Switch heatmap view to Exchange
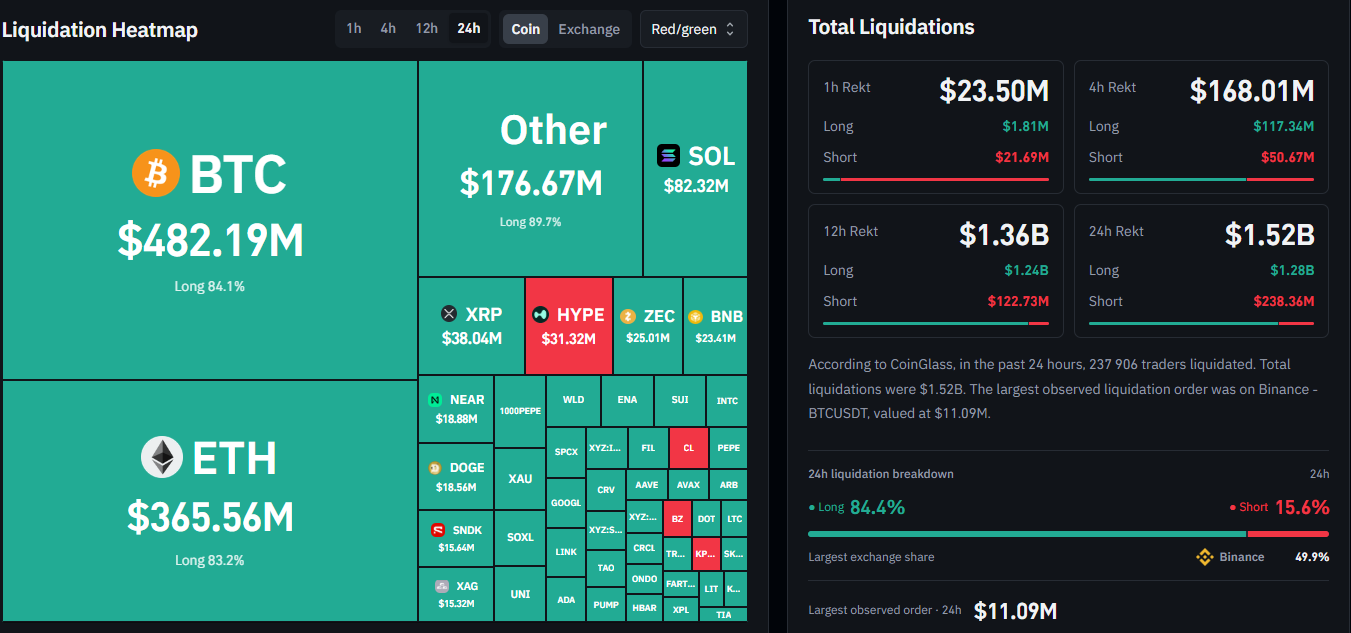 pyautogui.click(x=589, y=29)
